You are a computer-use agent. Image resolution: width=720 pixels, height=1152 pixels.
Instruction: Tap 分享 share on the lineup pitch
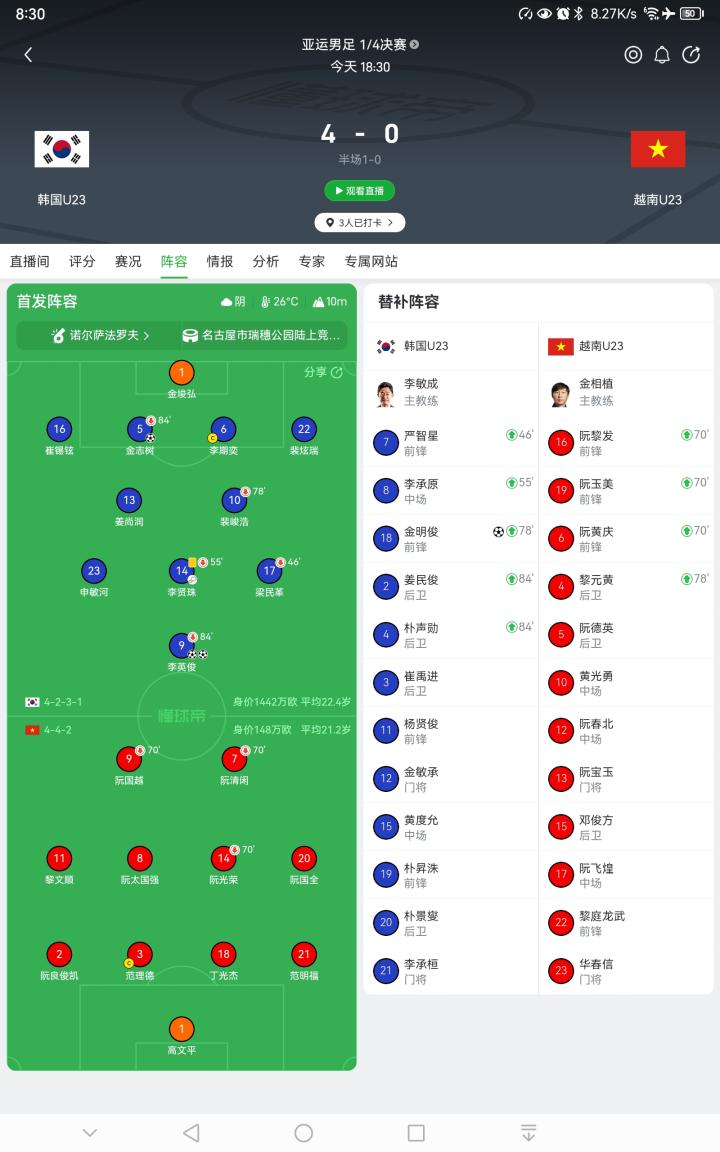click(x=323, y=372)
